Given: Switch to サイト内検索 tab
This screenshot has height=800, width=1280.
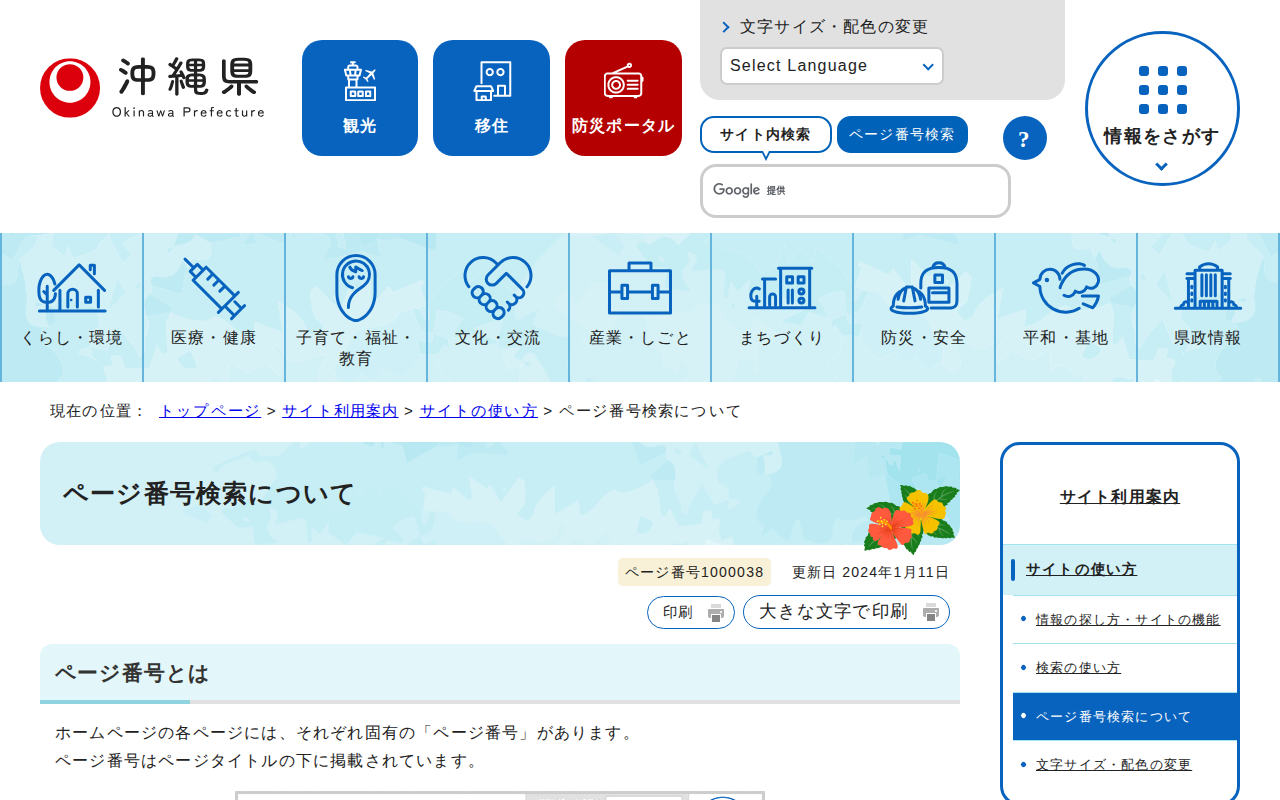Looking at the screenshot, I should (x=766, y=135).
